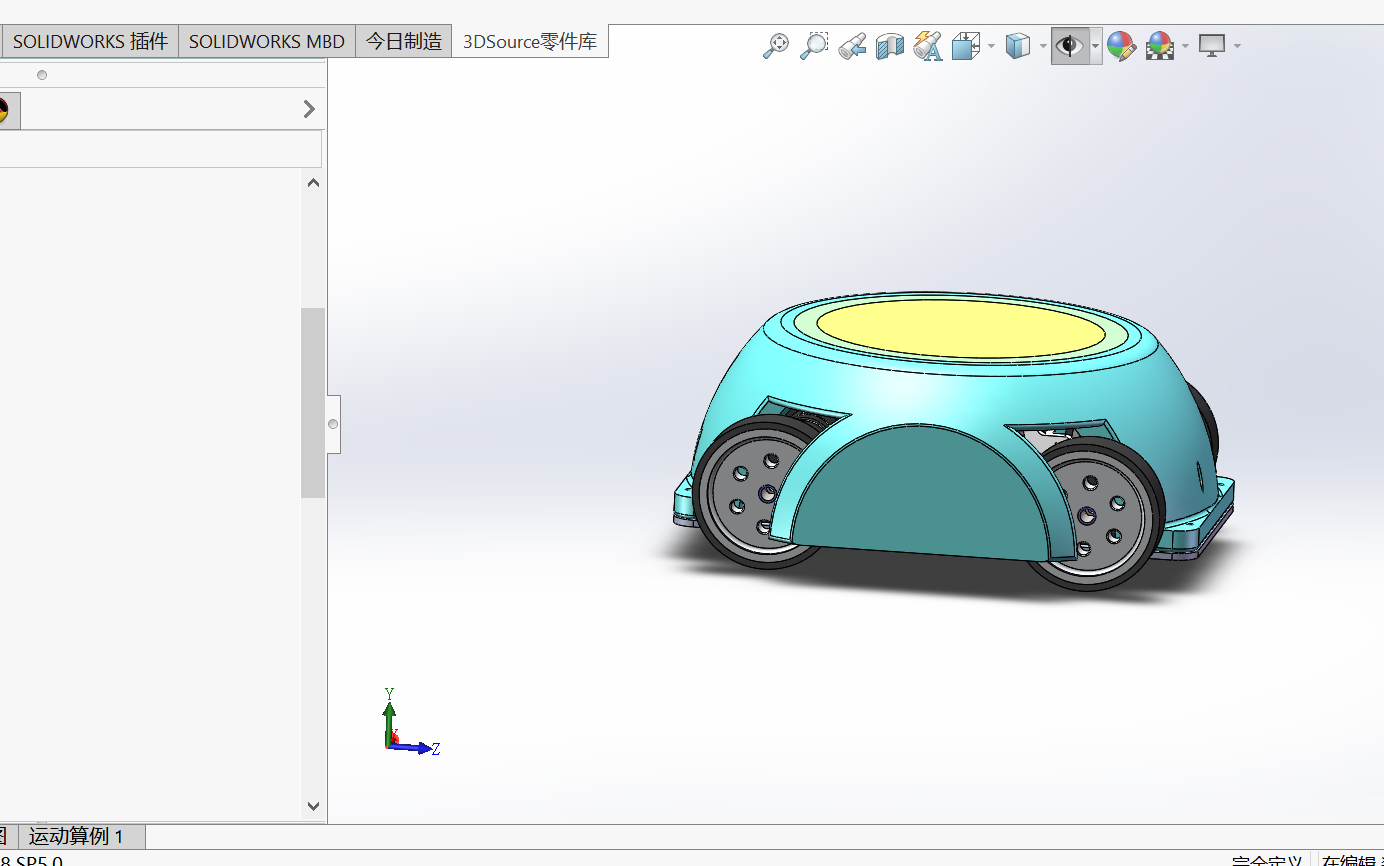
Task: Open Dynamic Annotation Views tool
Action: pos(928,46)
